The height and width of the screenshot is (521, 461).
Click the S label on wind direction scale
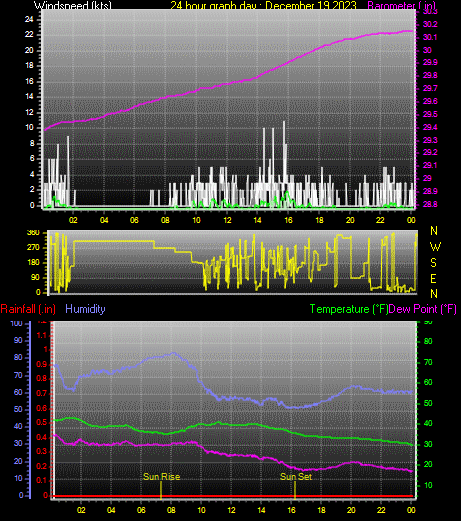point(433,263)
